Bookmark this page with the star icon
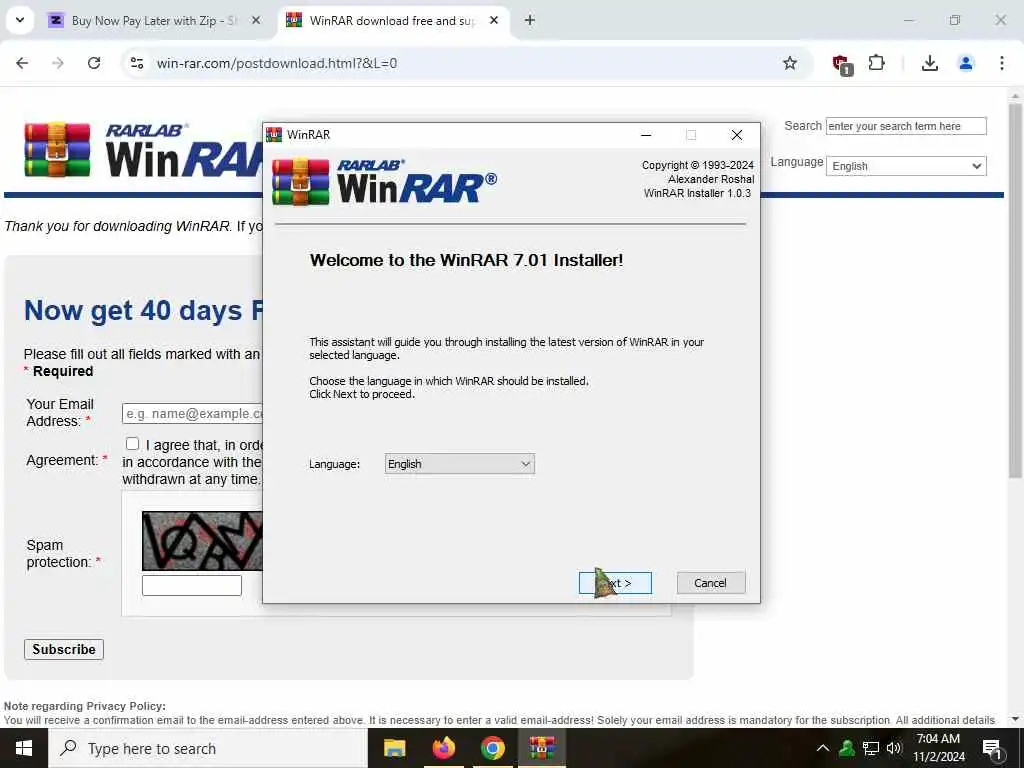This screenshot has height=768, width=1024. (x=790, y=63)
